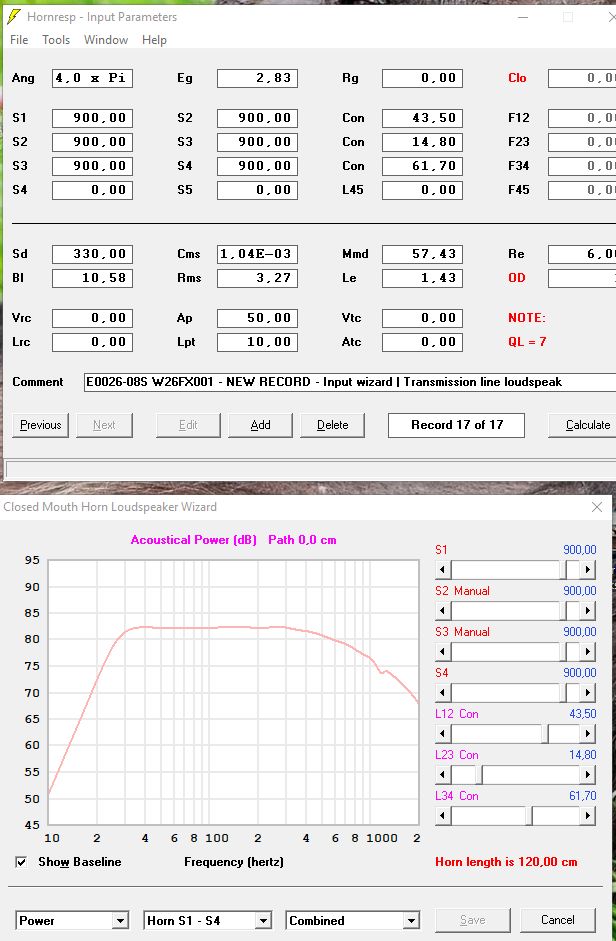Click the red OD label
The width and height of the screenshot is (616, 941).
point(516,278)
